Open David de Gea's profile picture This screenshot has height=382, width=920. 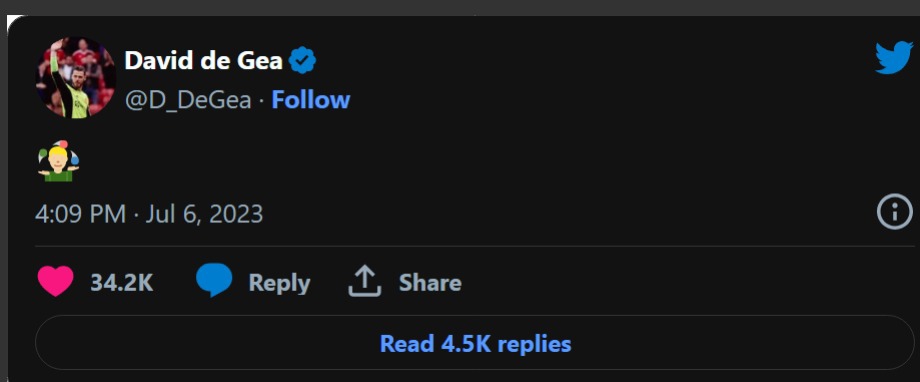coord(76,78)
